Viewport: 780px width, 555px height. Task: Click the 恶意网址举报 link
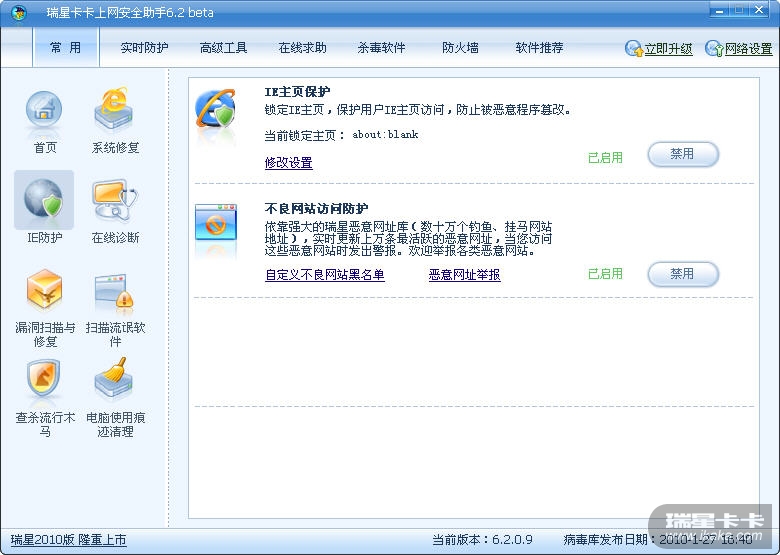pos(465,275)
